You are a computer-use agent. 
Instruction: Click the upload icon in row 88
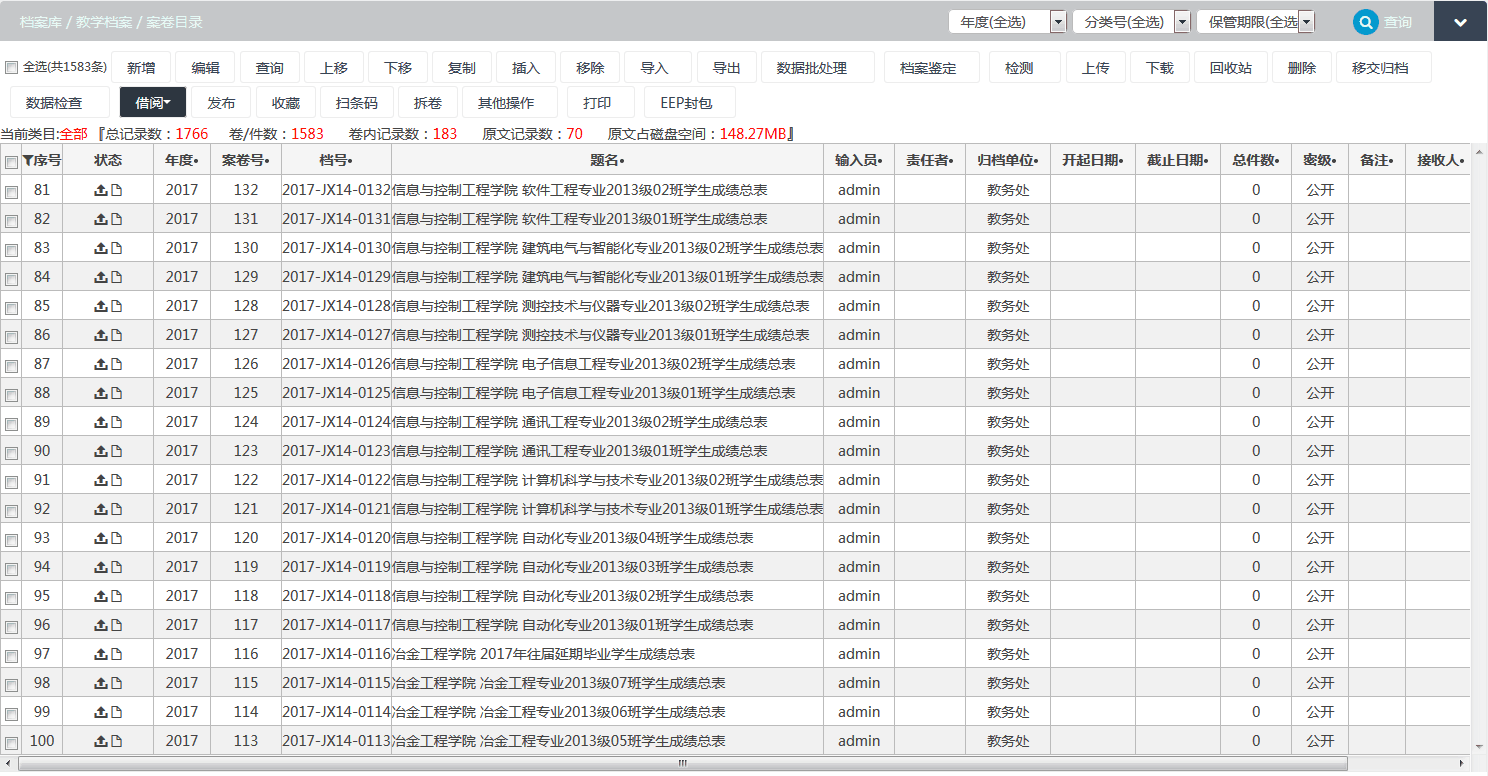pyautogui.click(x=101, y=393)
